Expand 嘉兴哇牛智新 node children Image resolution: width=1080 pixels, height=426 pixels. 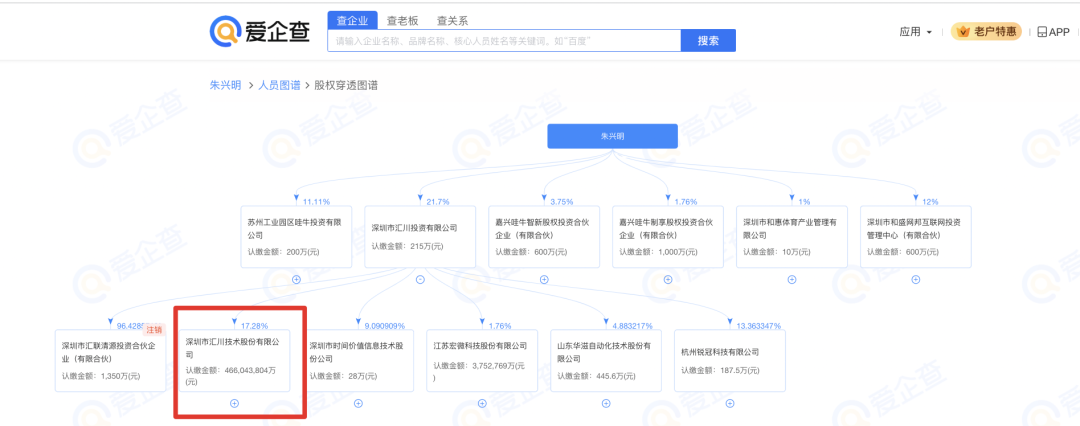pyautogui.click(x=544, y=279)
